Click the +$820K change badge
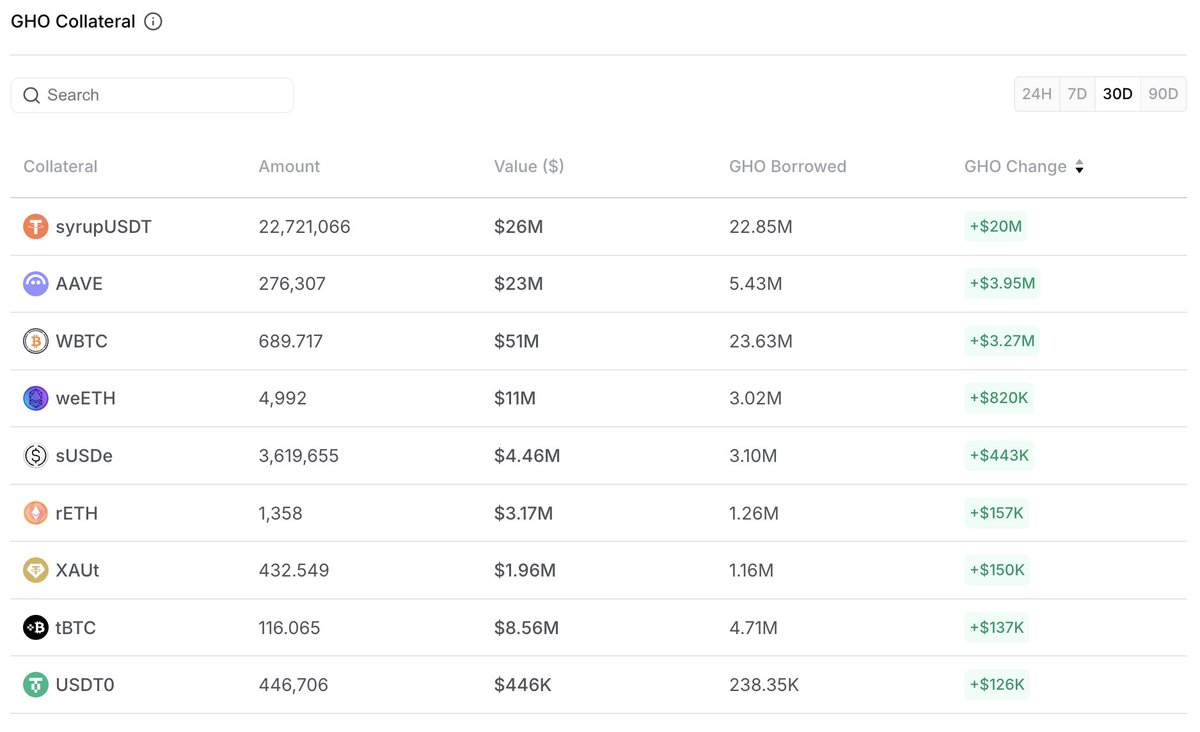This screenshot has height=732, width=1200. click(x=999, y=398)
